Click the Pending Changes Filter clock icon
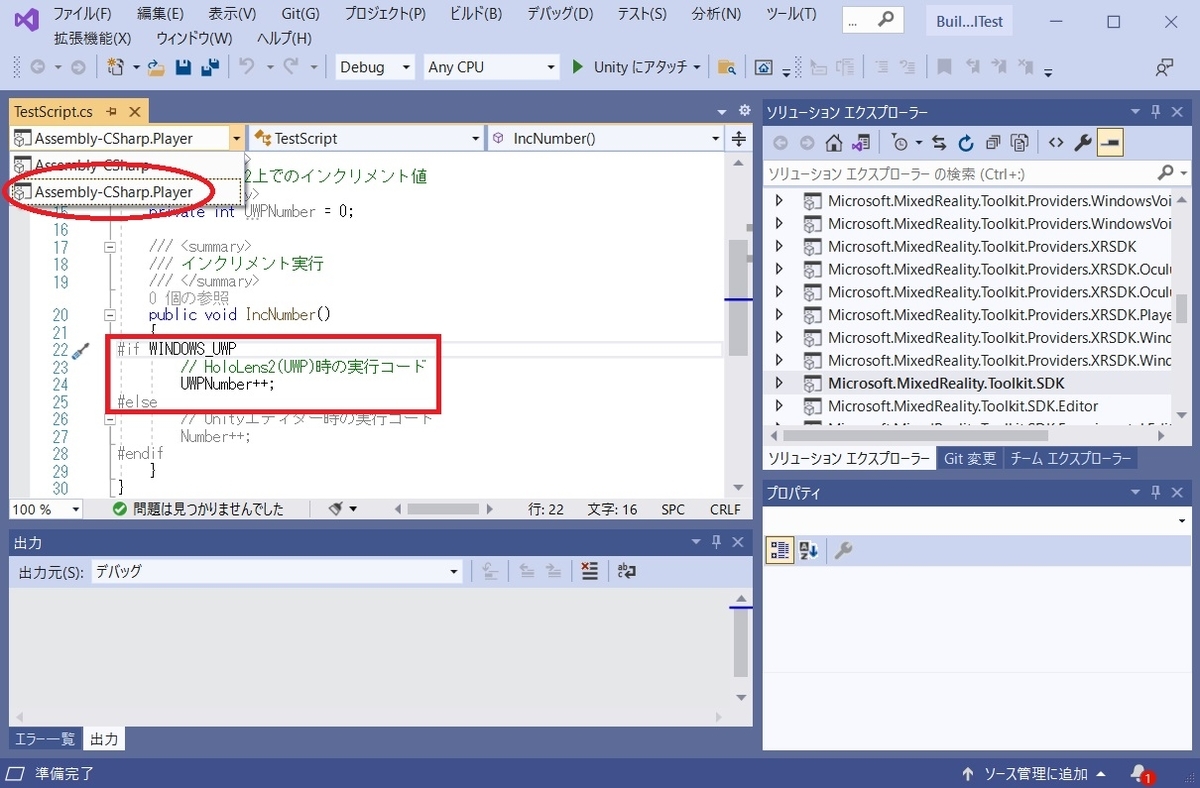This screenshot has height=788, width=1200. [899, 143]
